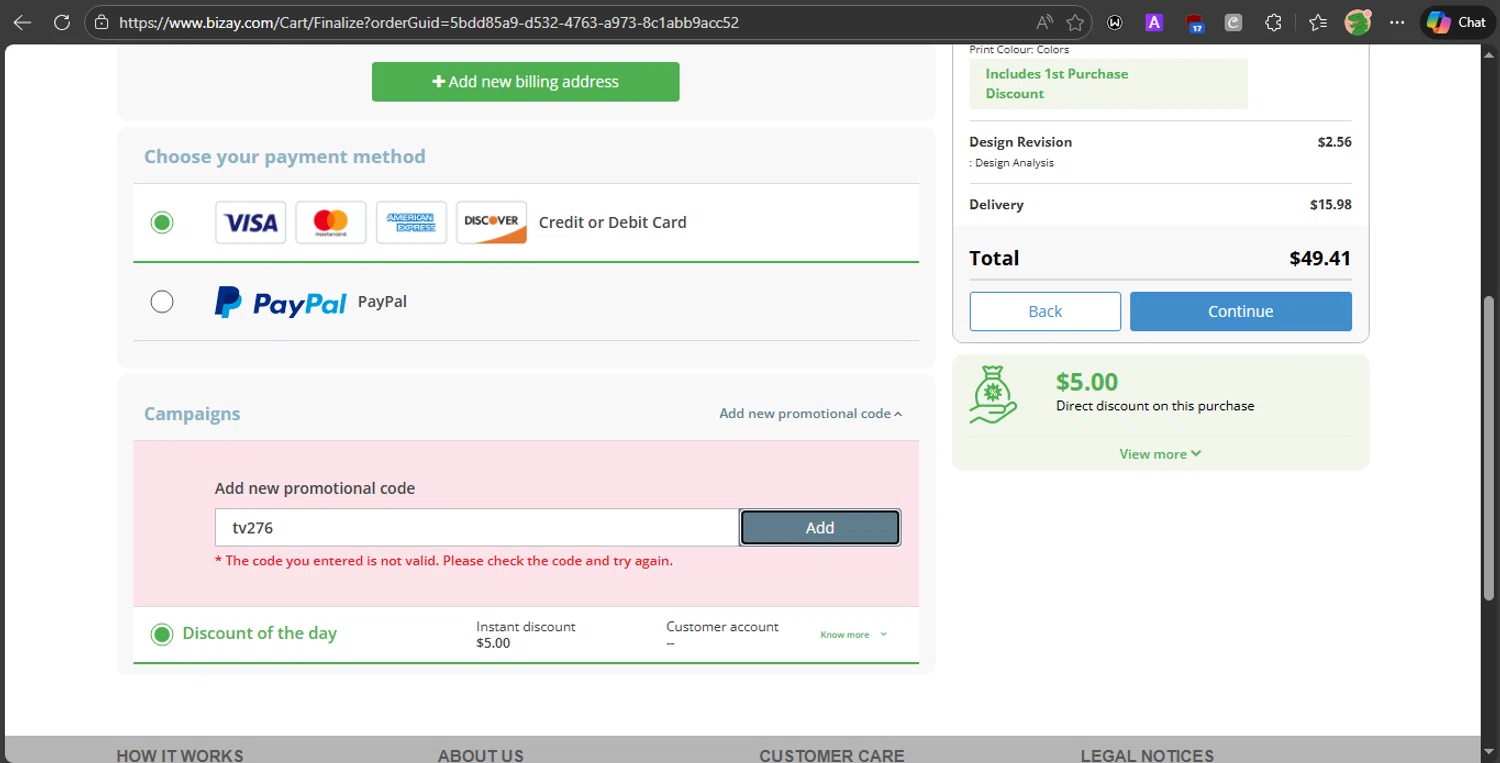Click into the promotional code field

[x=477, y=527]
